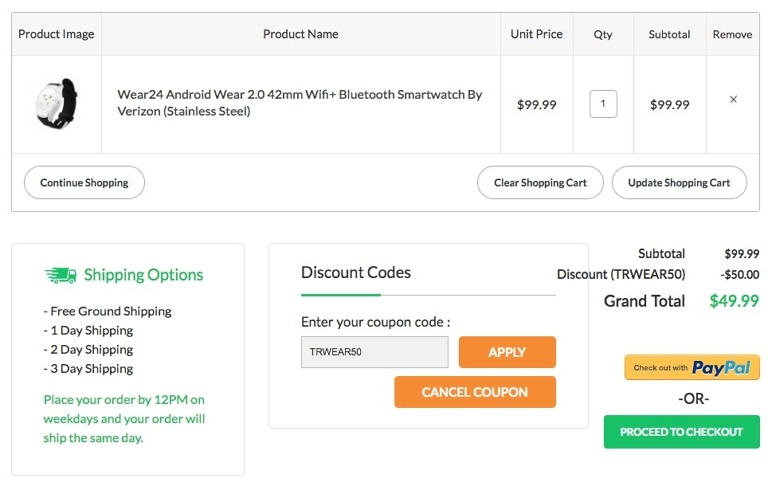Click the Discount Codes heading
The width and height of the screenshot is (768, 490).
pyautogui.click(x=356, y=272)
